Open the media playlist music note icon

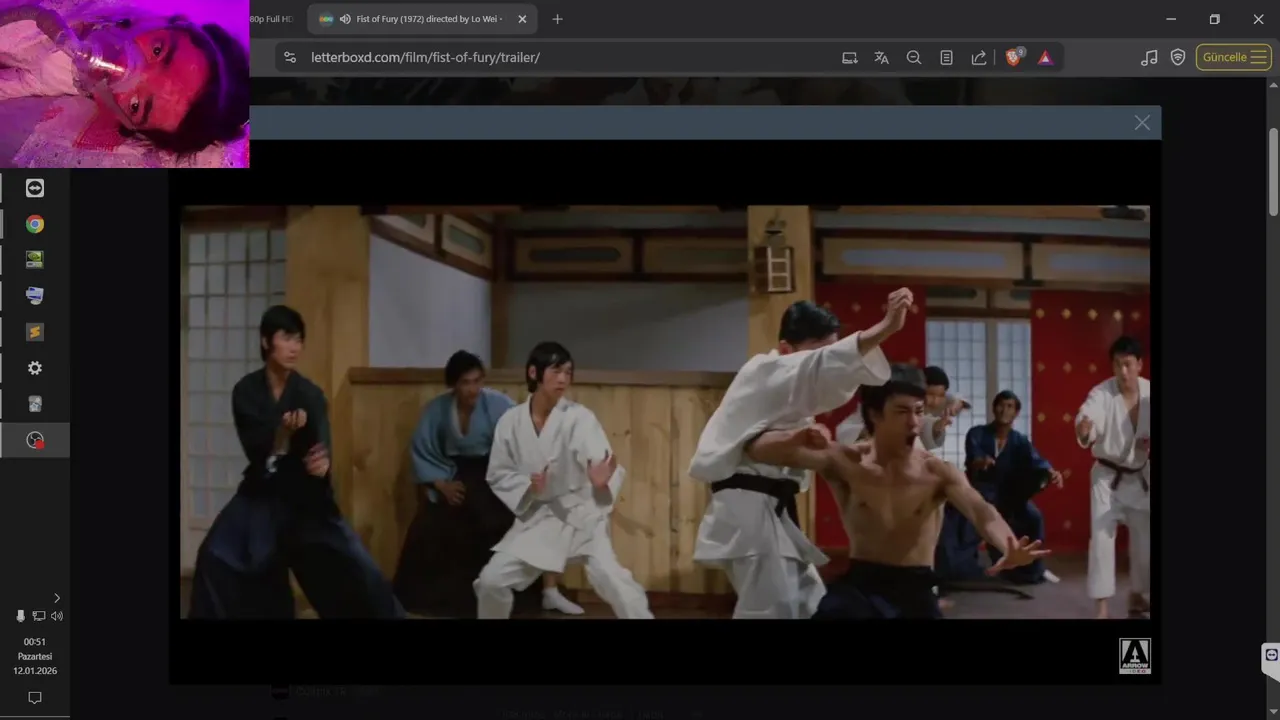point(1149,58)
